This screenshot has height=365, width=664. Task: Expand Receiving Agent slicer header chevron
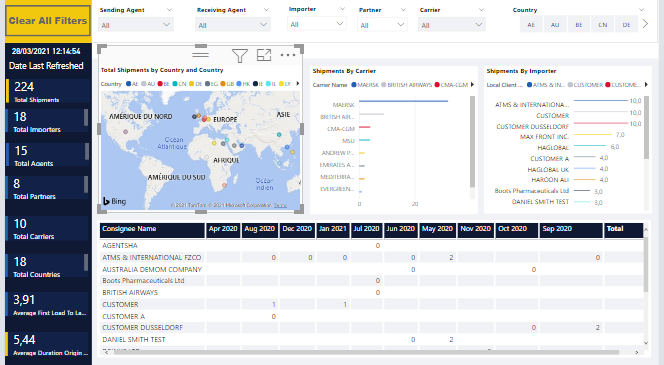click(266, 9)
